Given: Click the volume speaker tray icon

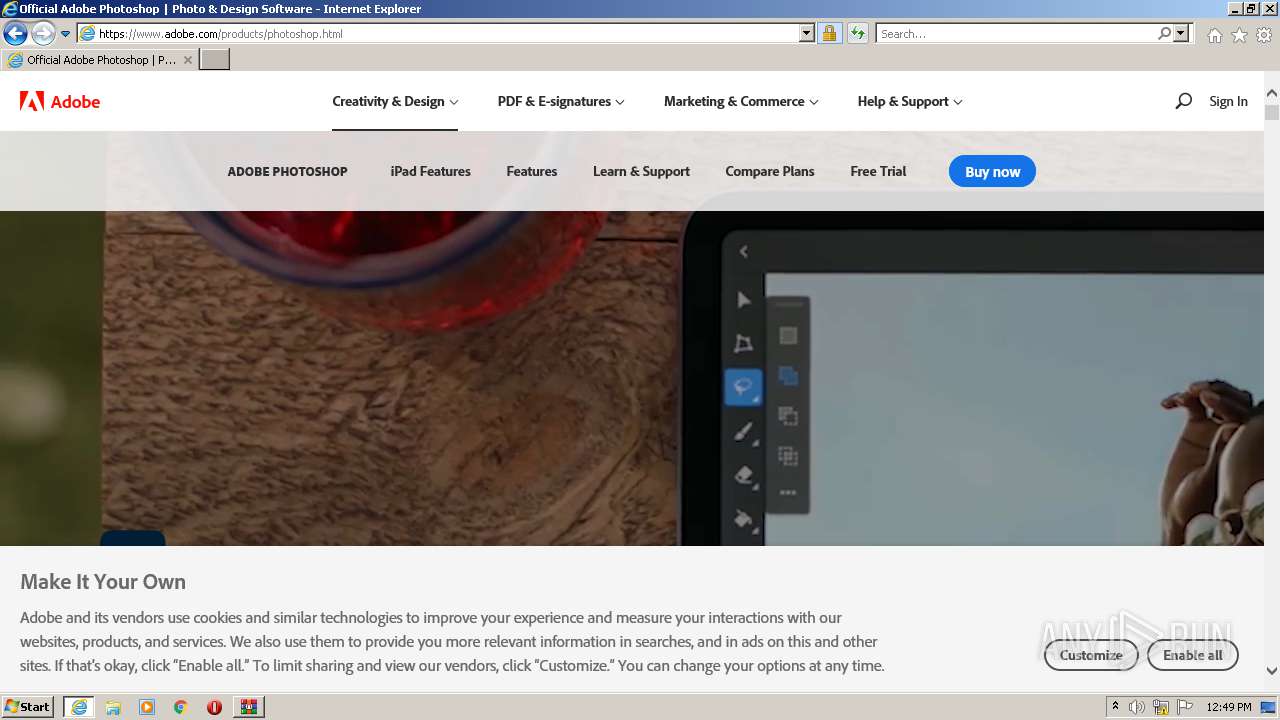Looking at the screenshot, I should pyautogui.click(x=1137, y=707).
